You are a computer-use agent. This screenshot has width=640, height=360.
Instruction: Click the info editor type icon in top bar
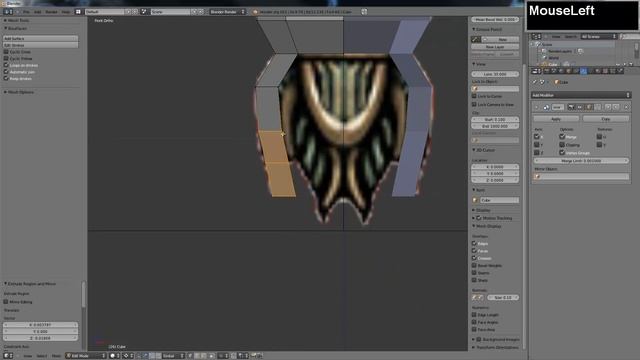tap(8, 12)
